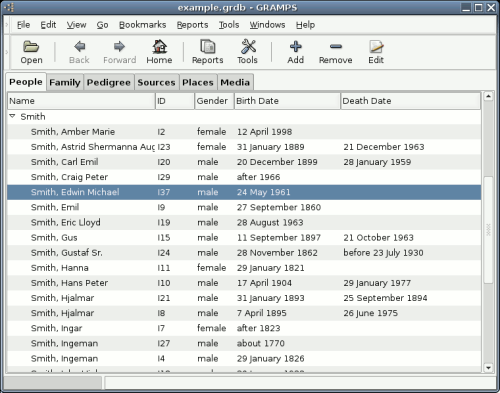Click birth date 12 April 1998

click(264, 132)
